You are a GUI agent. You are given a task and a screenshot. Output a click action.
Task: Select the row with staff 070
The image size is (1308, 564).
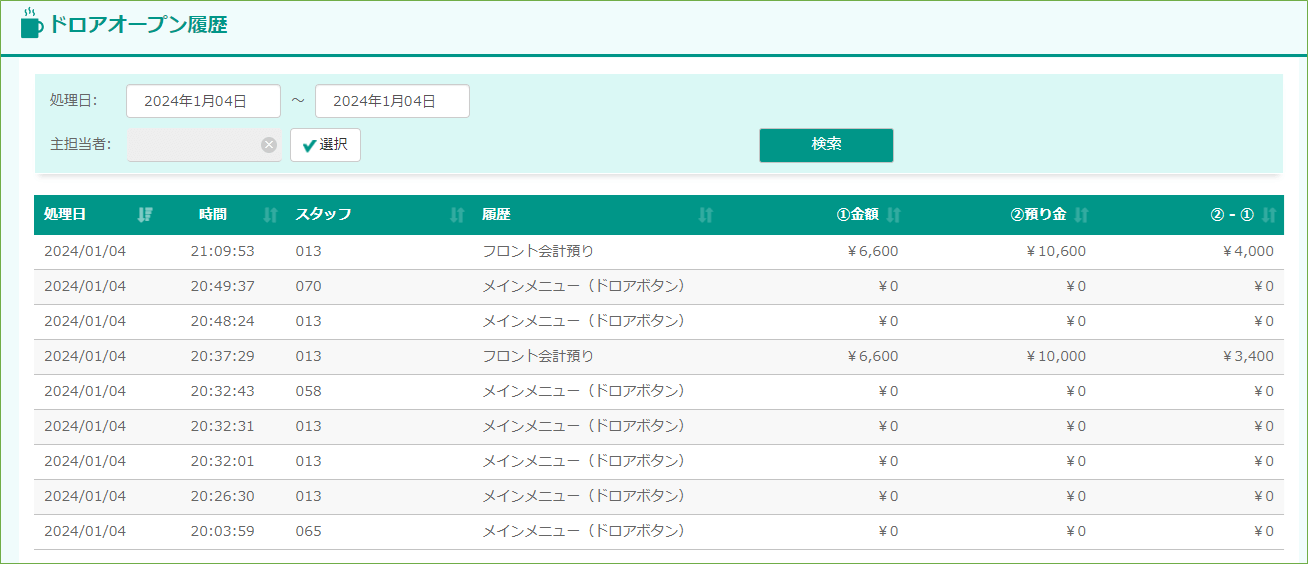(x=659, y=287)
